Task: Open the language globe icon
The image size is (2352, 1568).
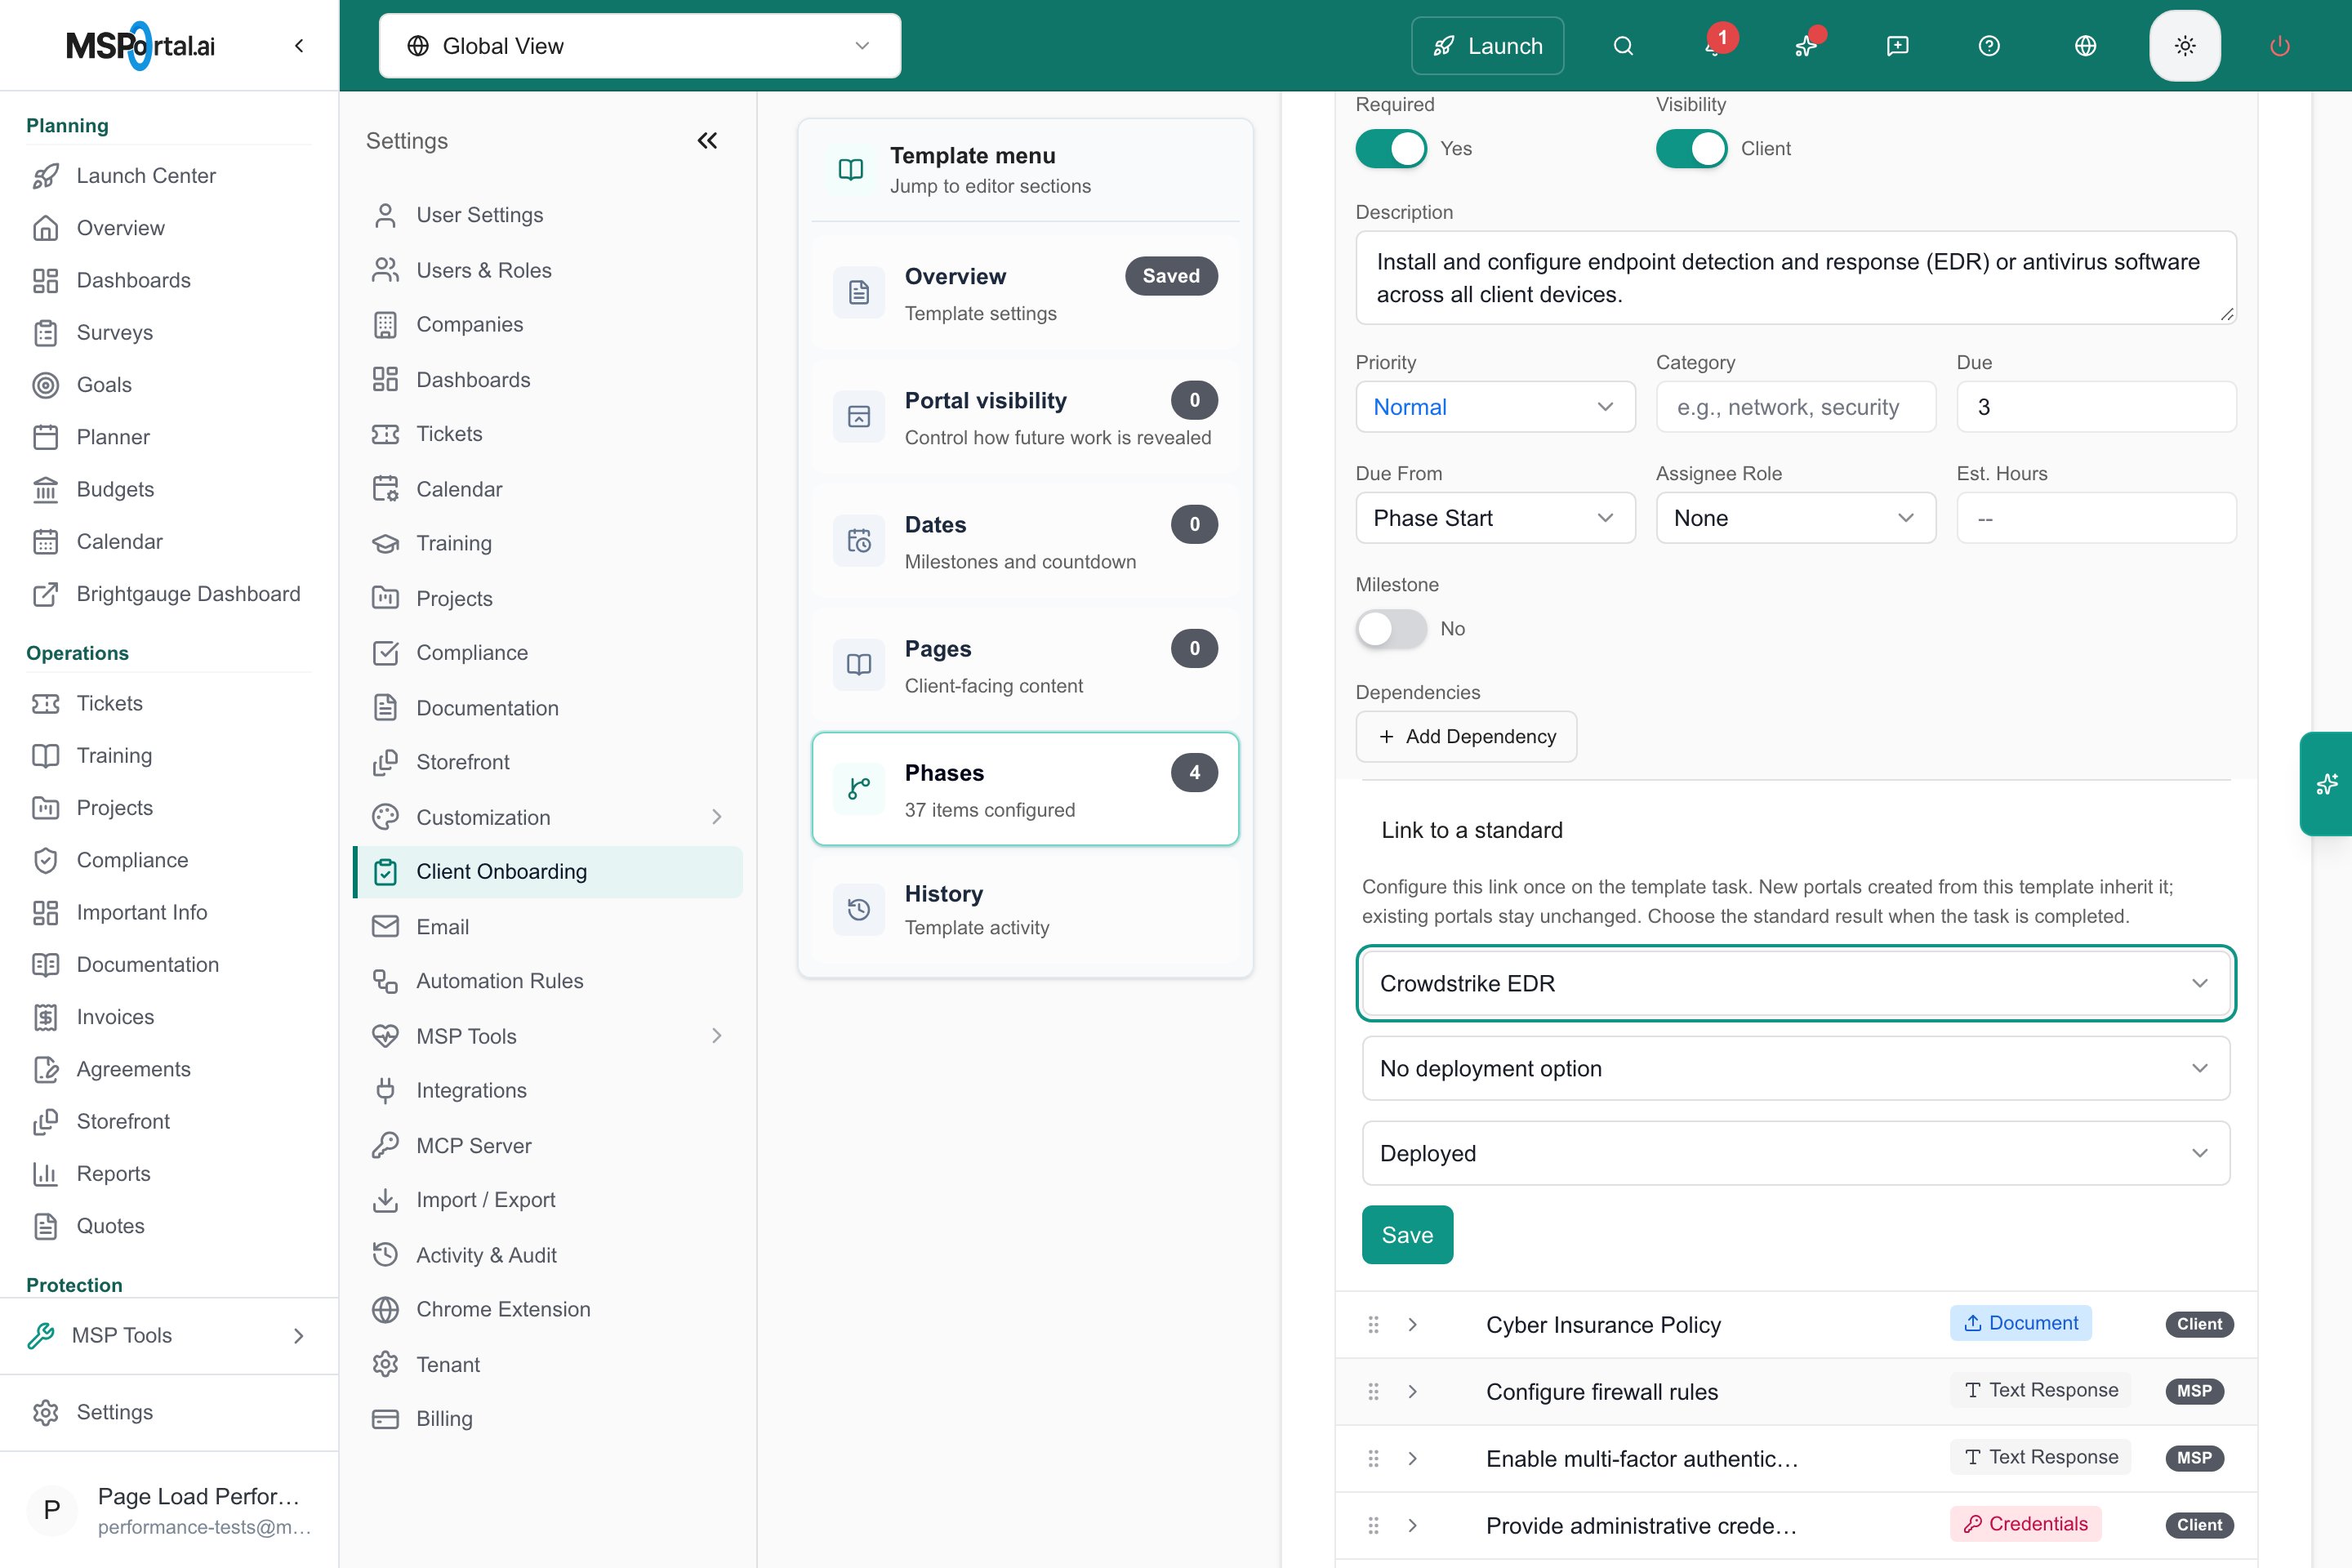Action: (2085, 46)
